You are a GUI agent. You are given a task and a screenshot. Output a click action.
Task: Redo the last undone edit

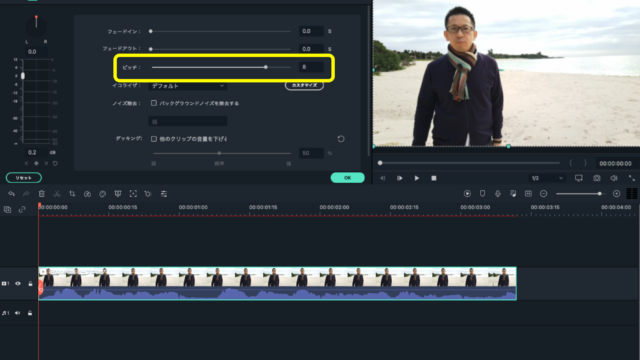tap(26, 194)
